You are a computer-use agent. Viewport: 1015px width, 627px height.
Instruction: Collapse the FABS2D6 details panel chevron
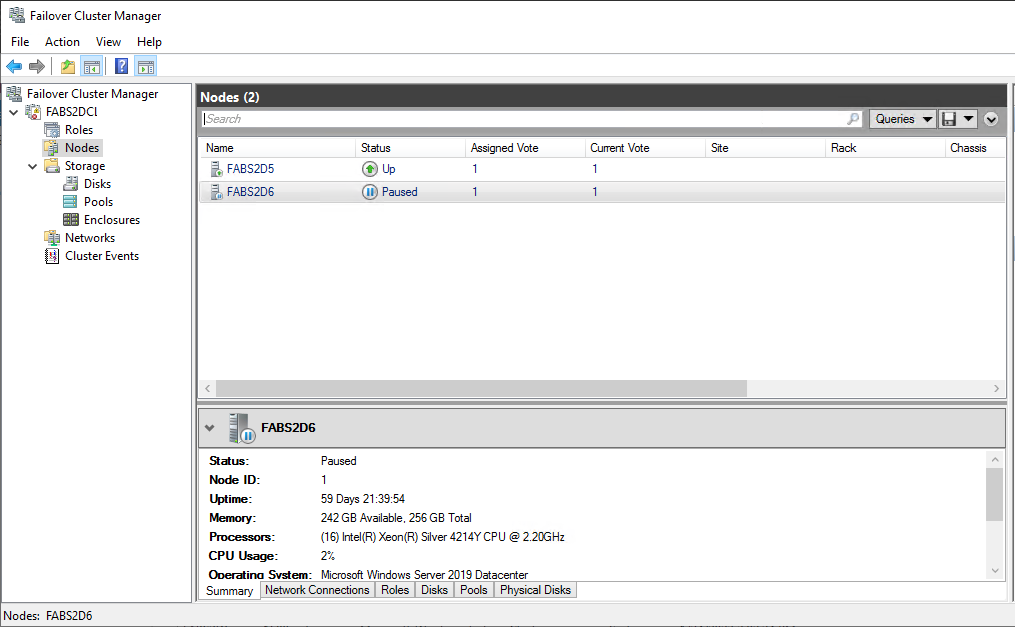coord(210,428)
